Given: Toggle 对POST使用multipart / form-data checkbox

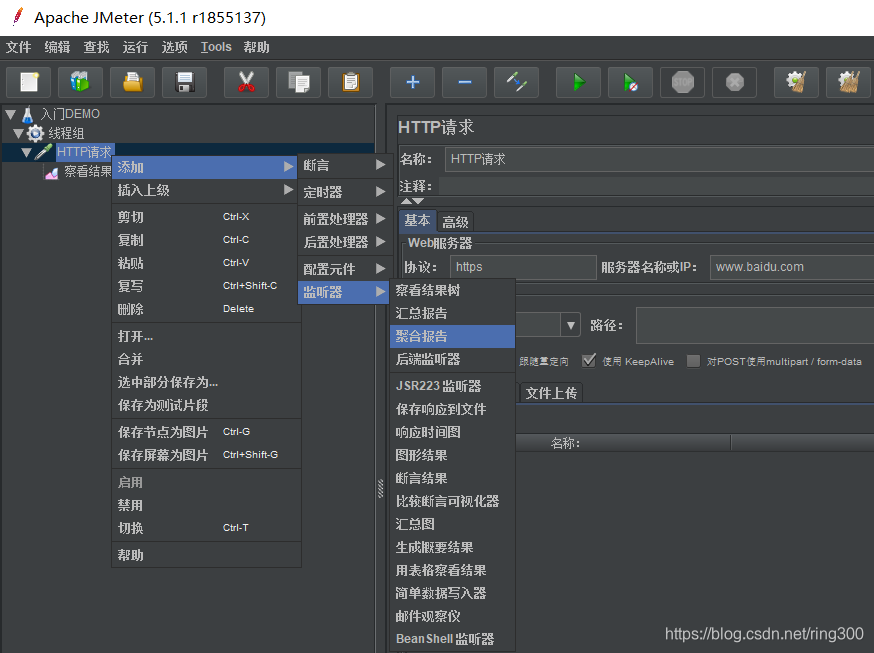Looking at the screenshot, I should click(x=693, y=361).
